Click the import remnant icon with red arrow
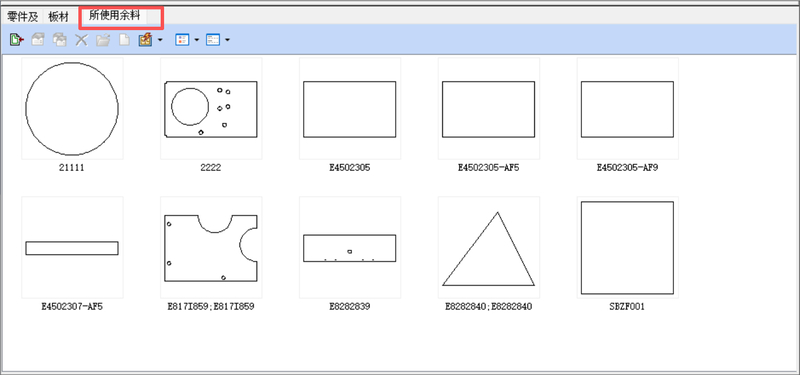 pyautogui.click(x=16, y=40)
